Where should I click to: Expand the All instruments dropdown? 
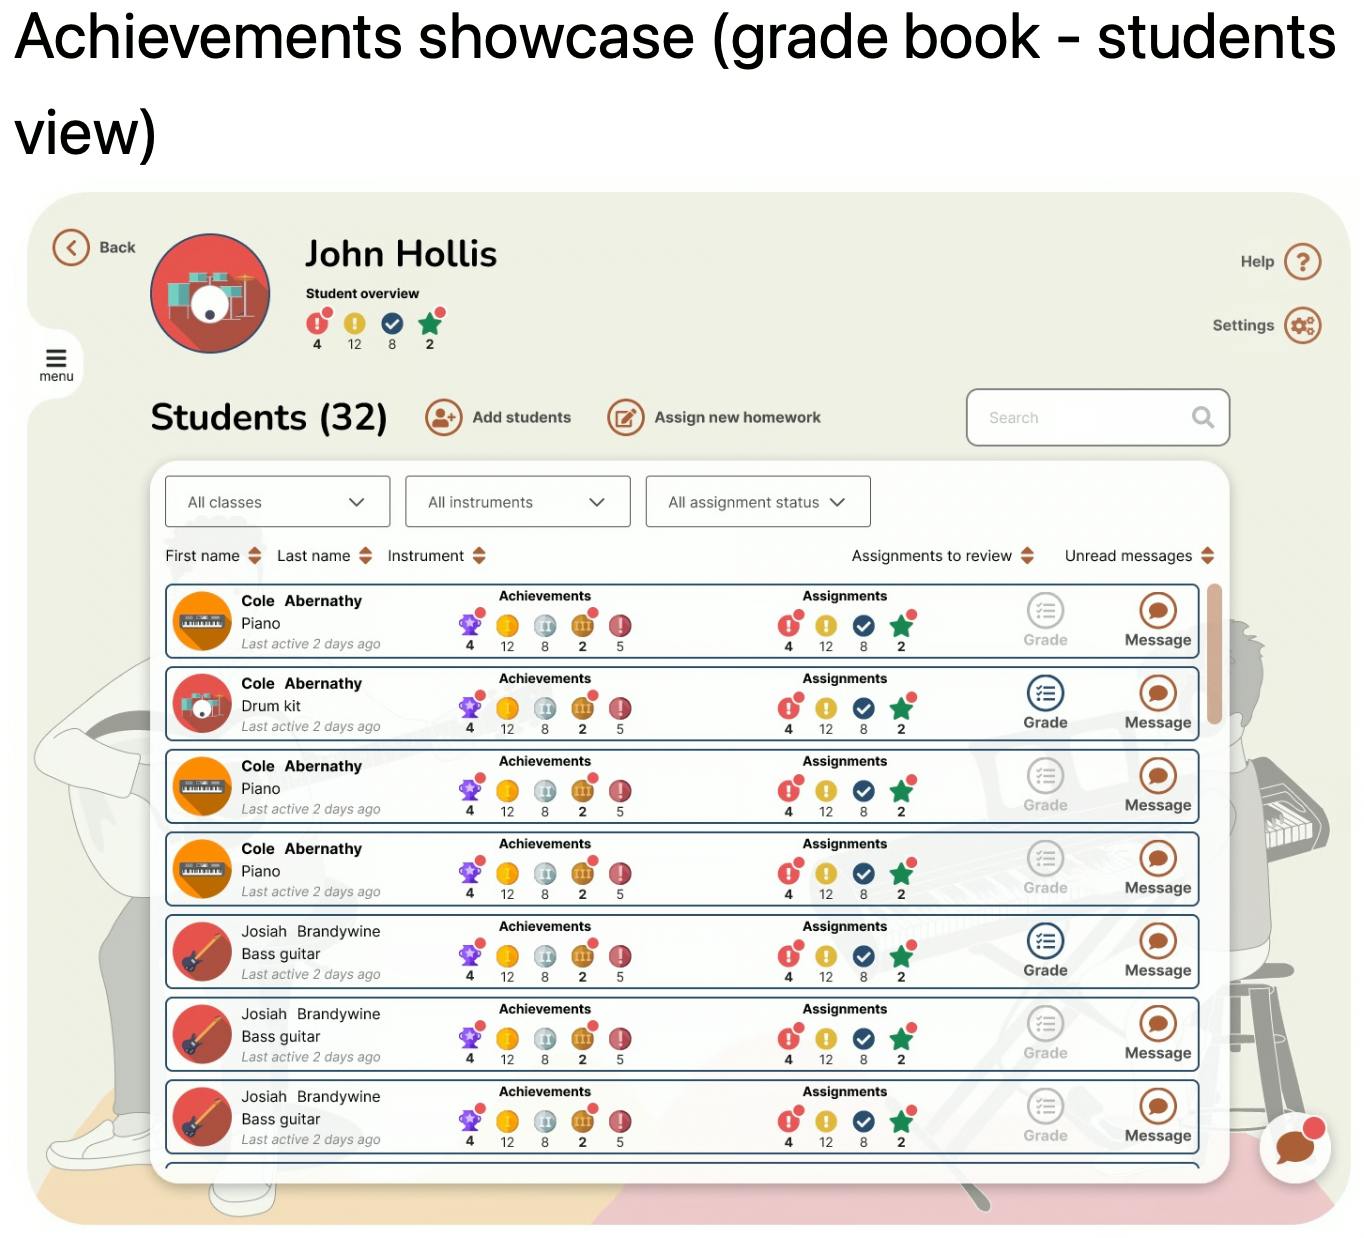tap(517, 502)
